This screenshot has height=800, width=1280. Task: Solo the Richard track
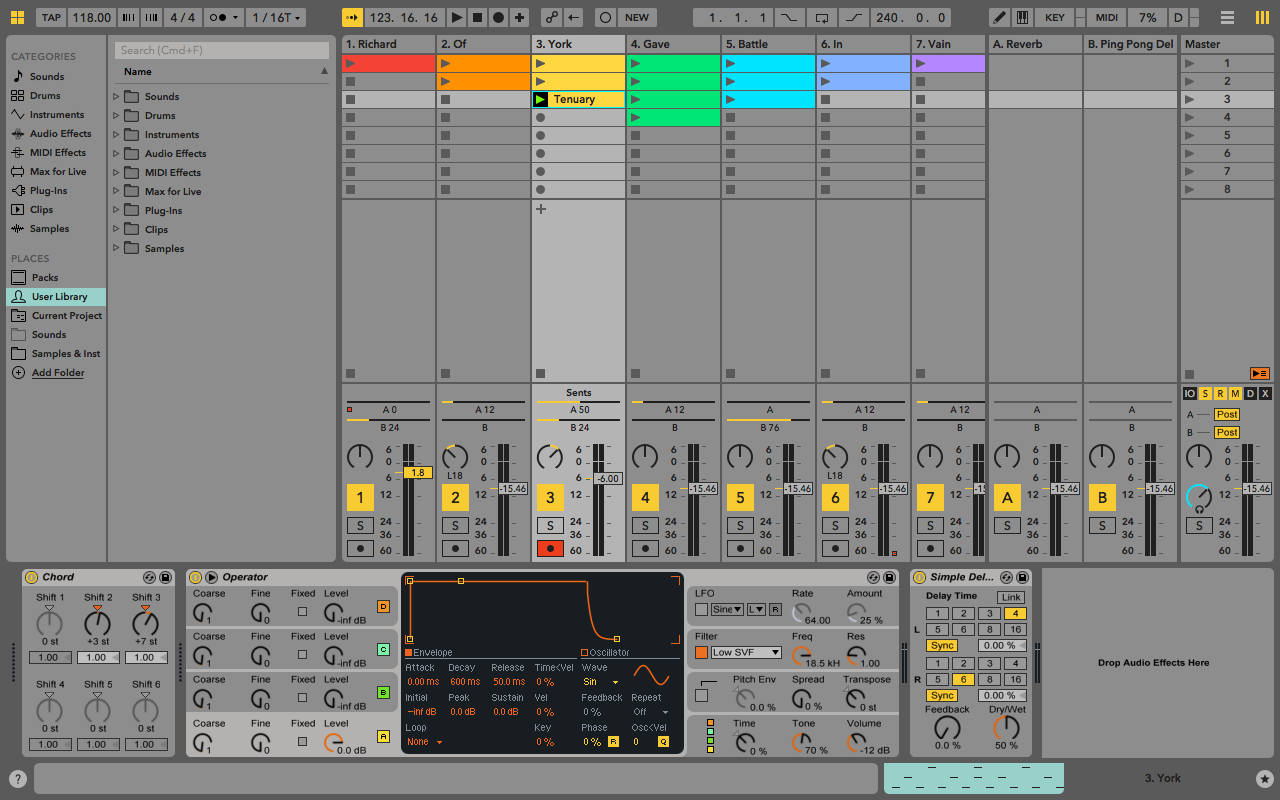(360, 526)
